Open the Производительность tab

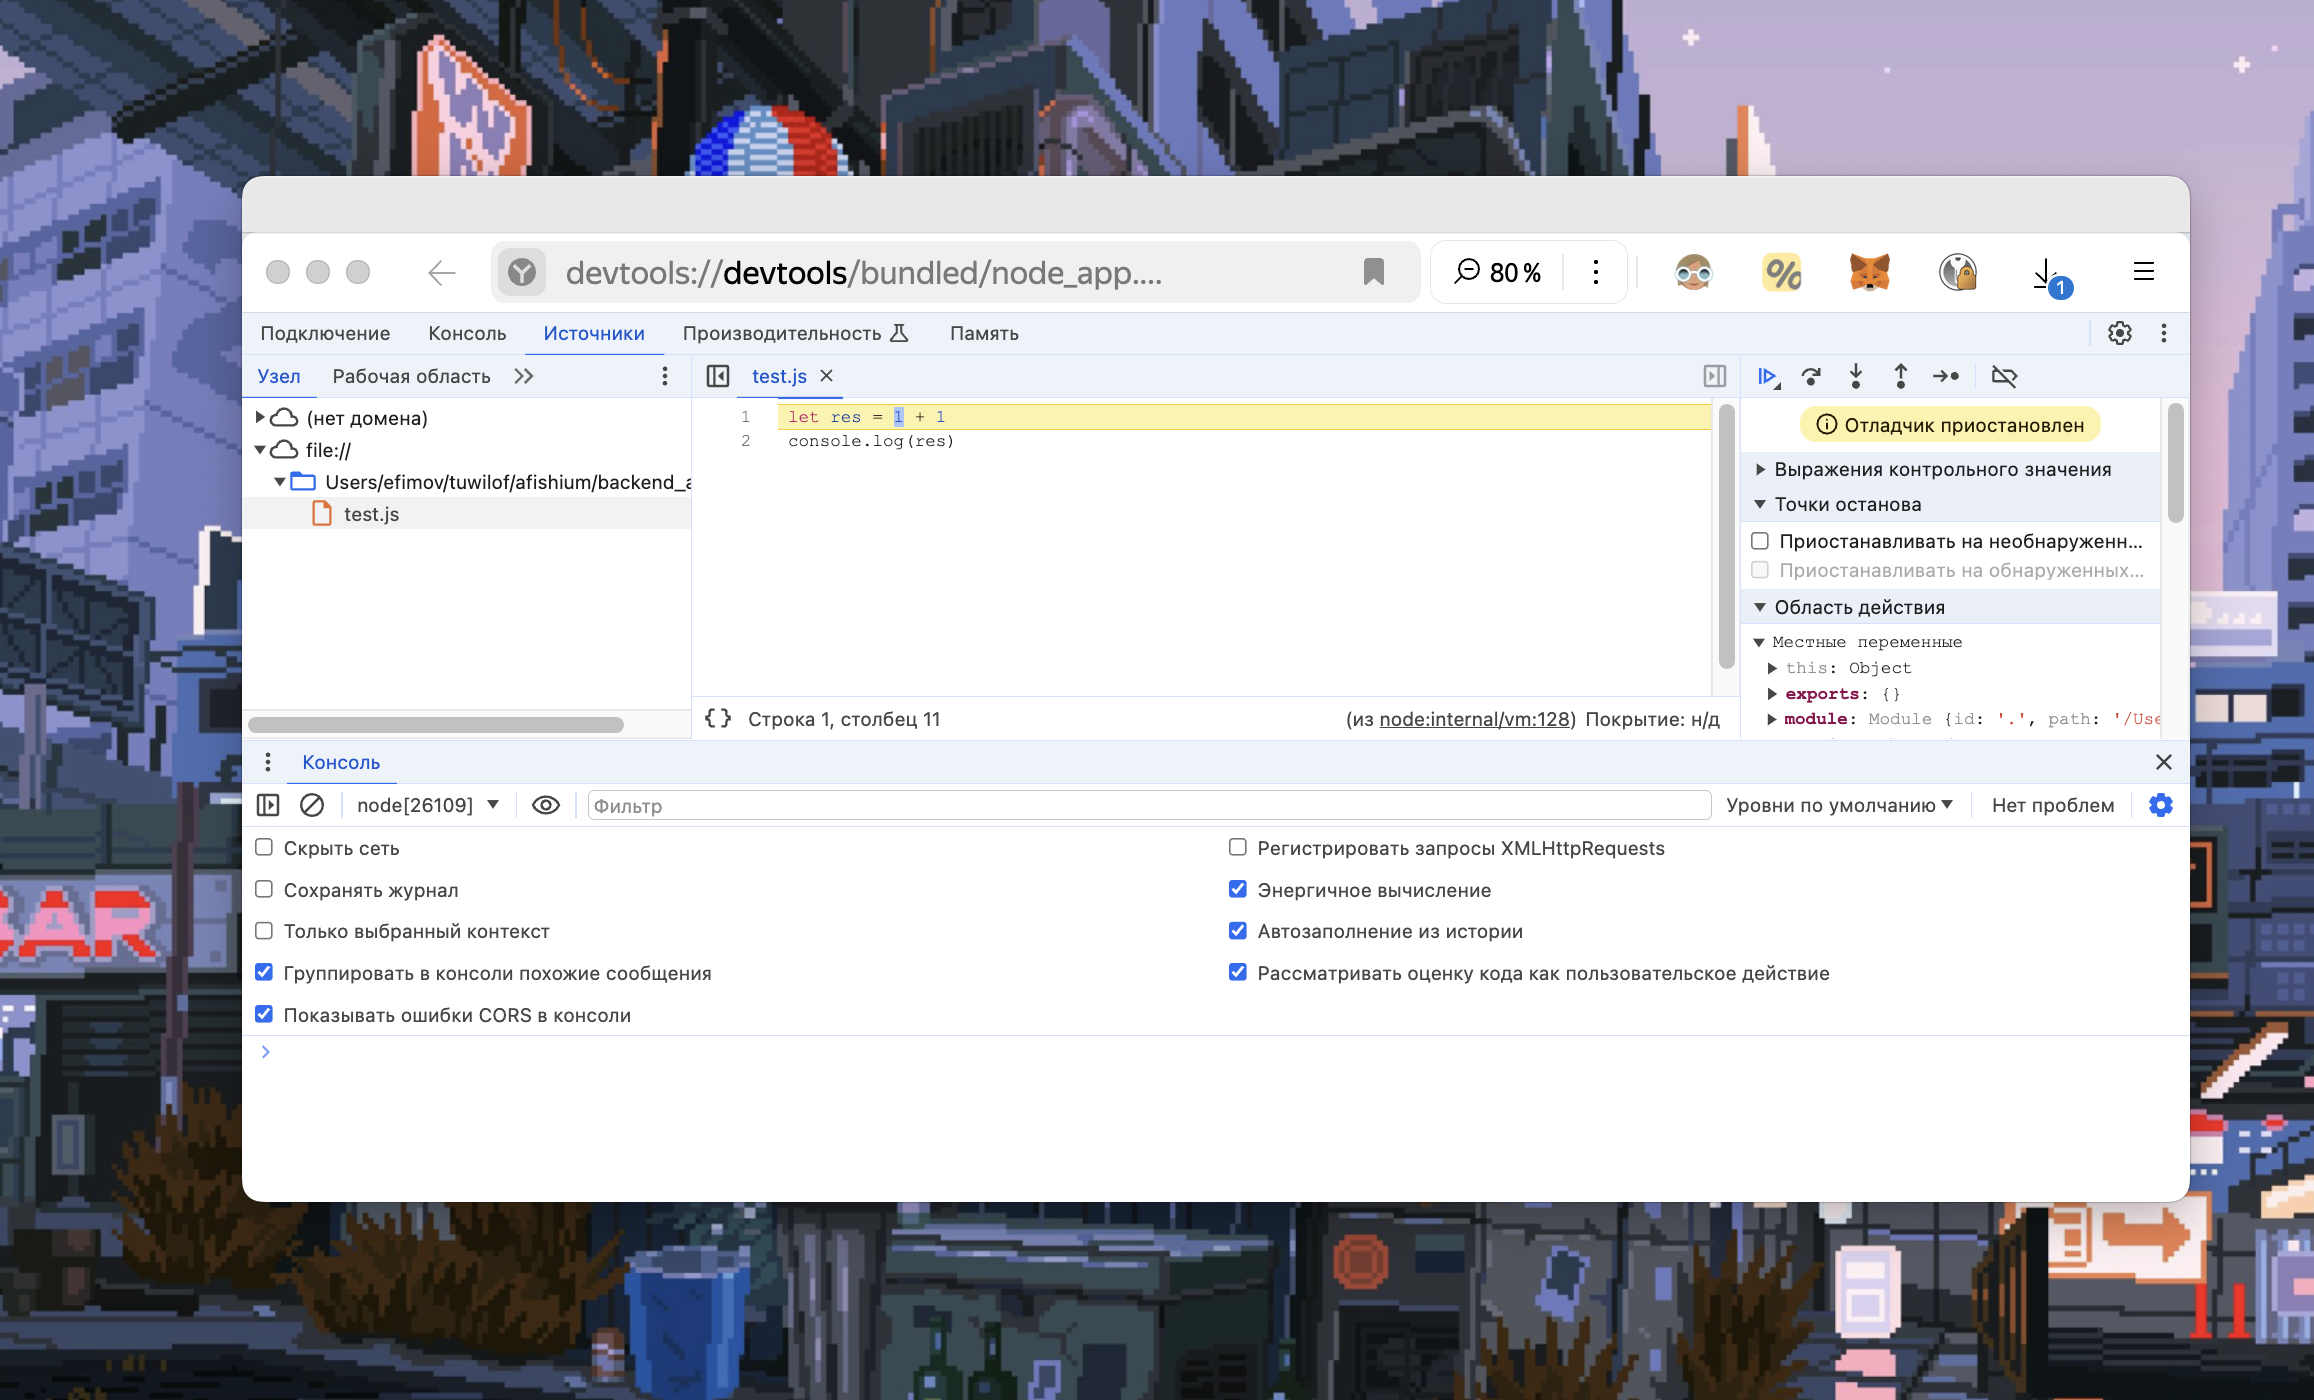pyautogui.click(x=795, y=333)
